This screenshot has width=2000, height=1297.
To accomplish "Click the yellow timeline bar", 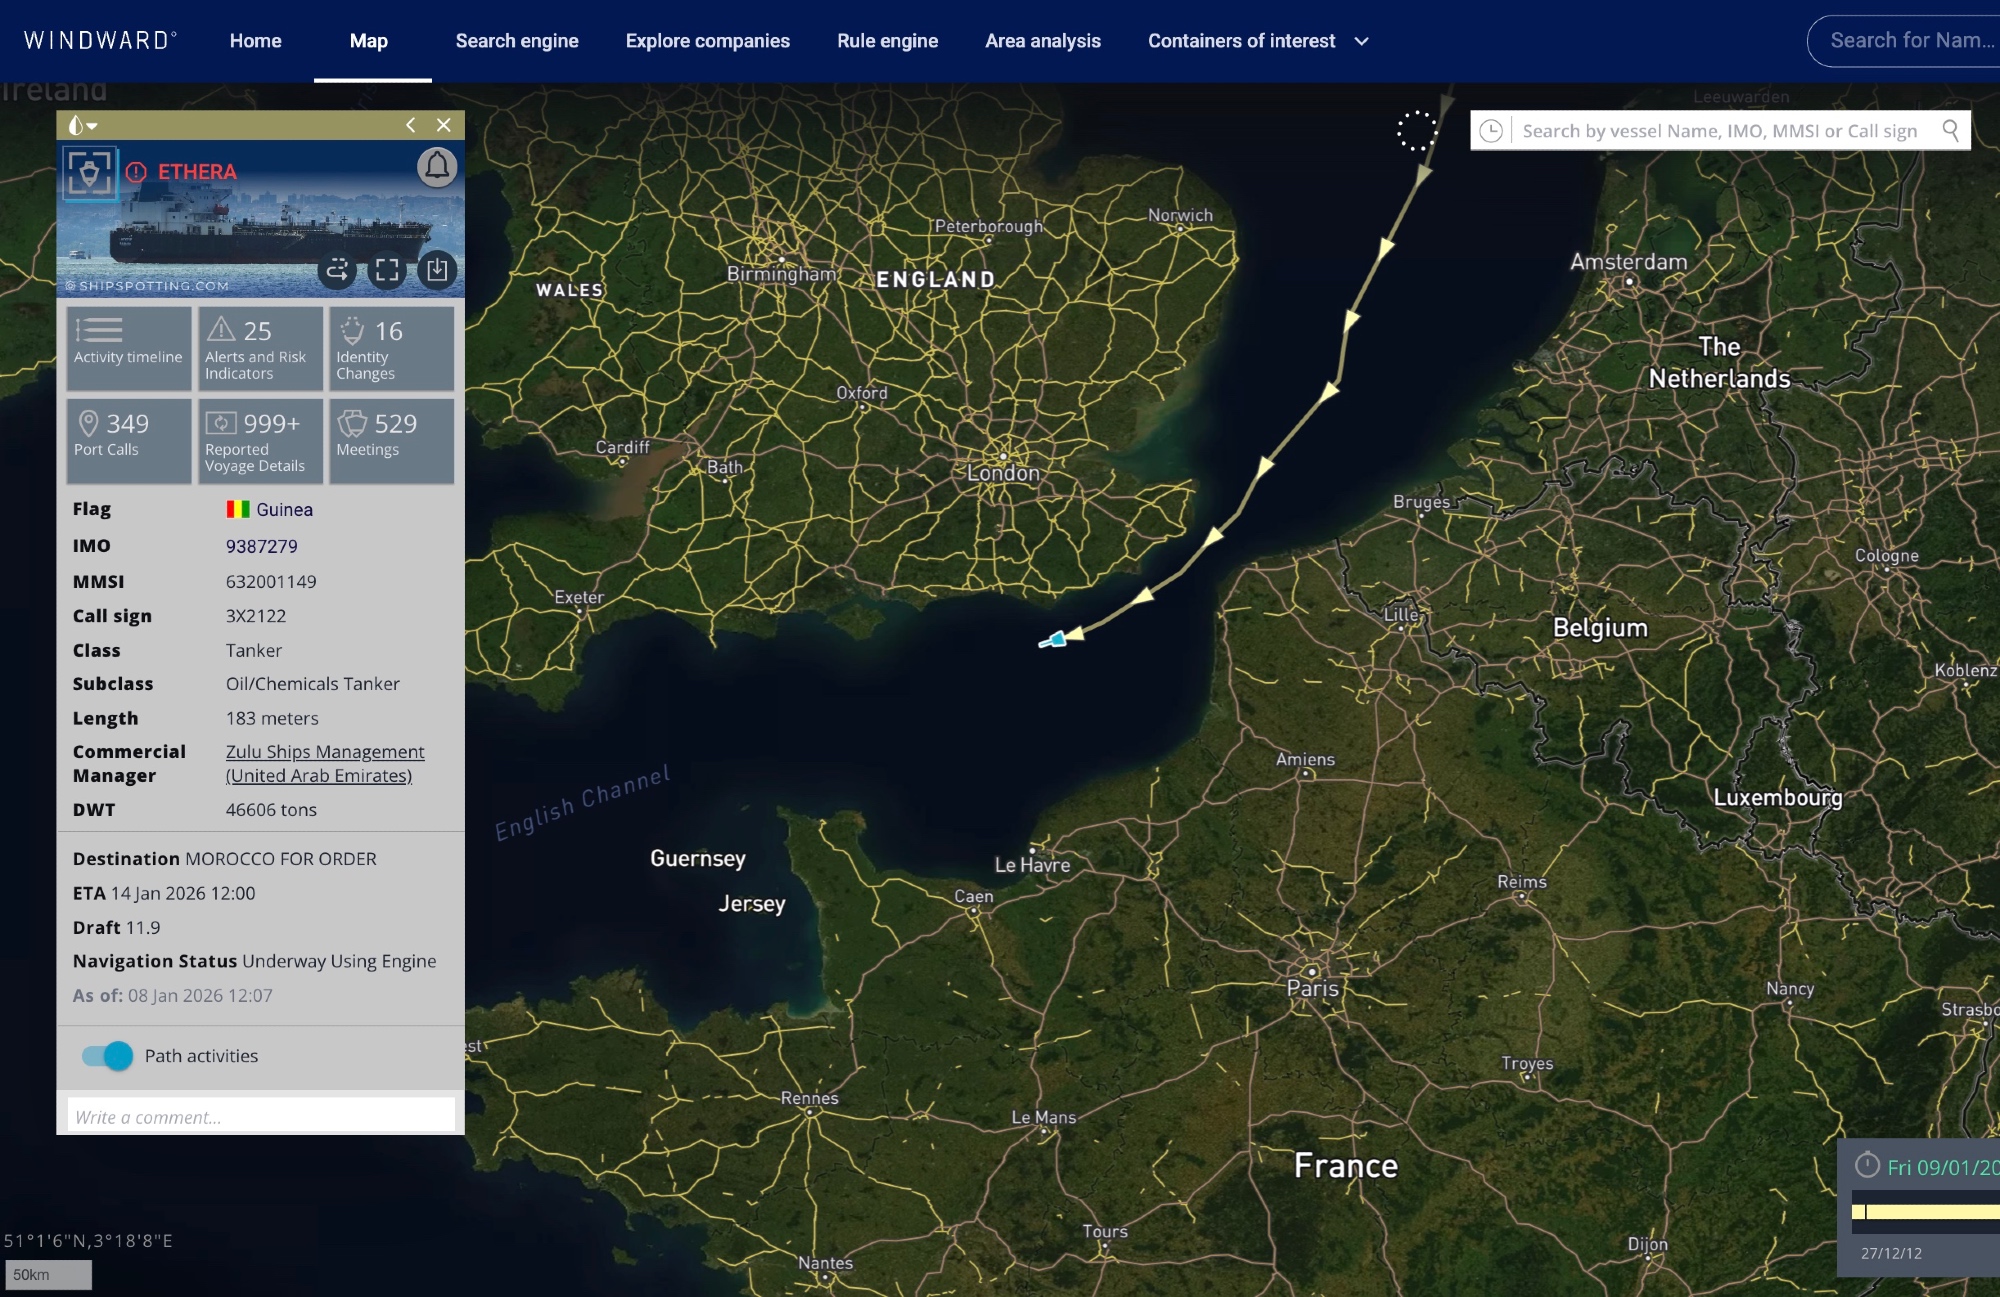I will [x=1930, y=1212].
